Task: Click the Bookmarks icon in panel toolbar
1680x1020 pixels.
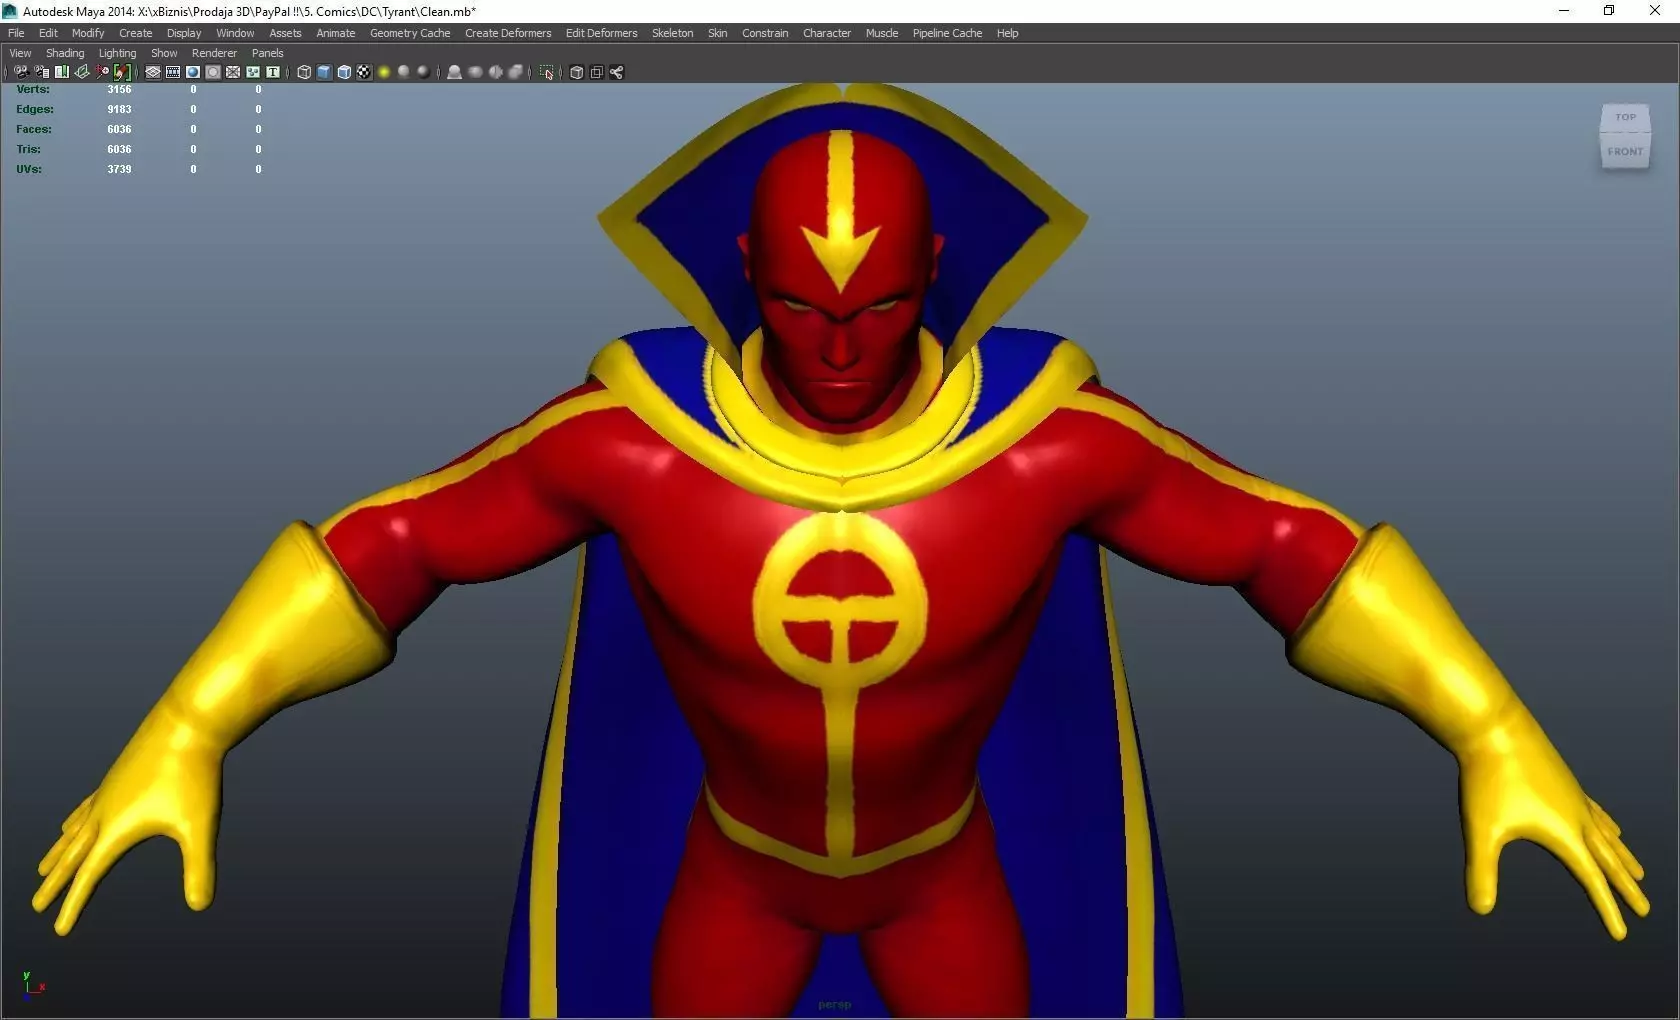Action: [x=62, y=72]
